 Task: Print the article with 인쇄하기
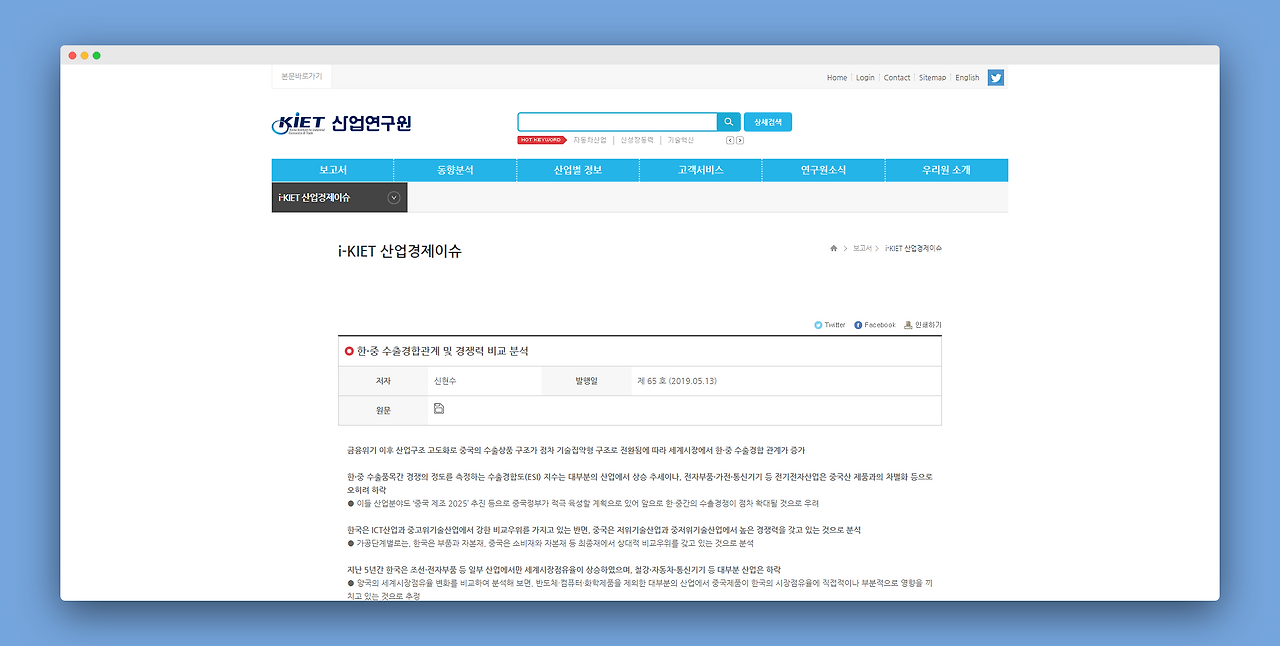[x=923, y=325]
